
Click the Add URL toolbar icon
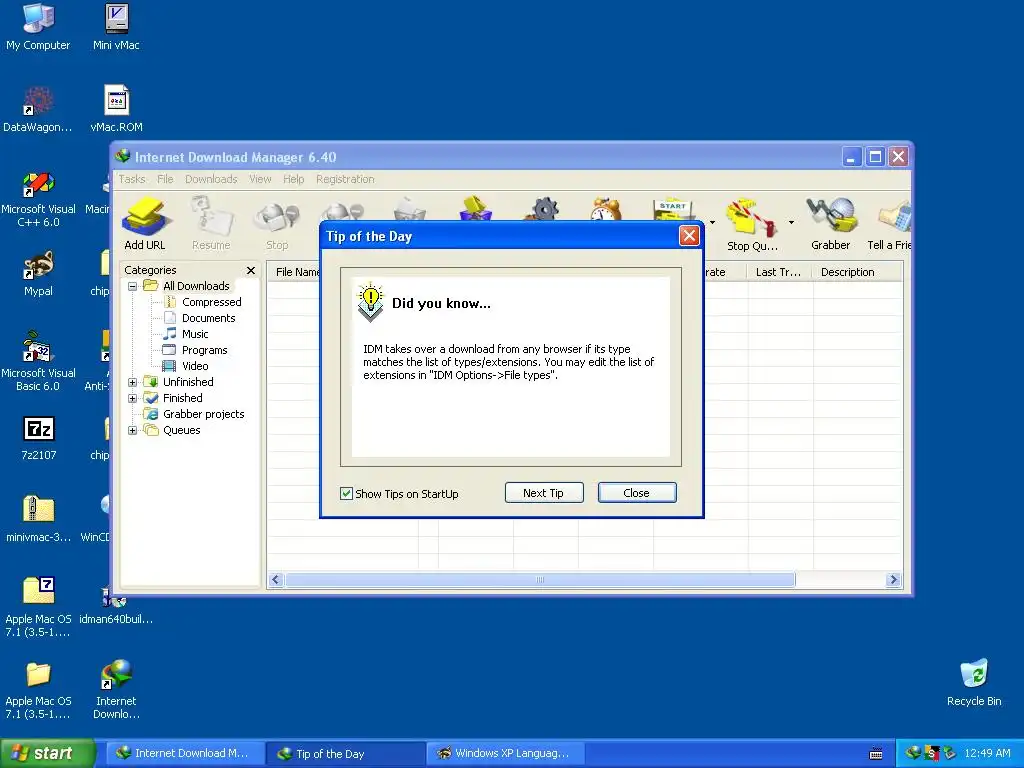[145, 224]
